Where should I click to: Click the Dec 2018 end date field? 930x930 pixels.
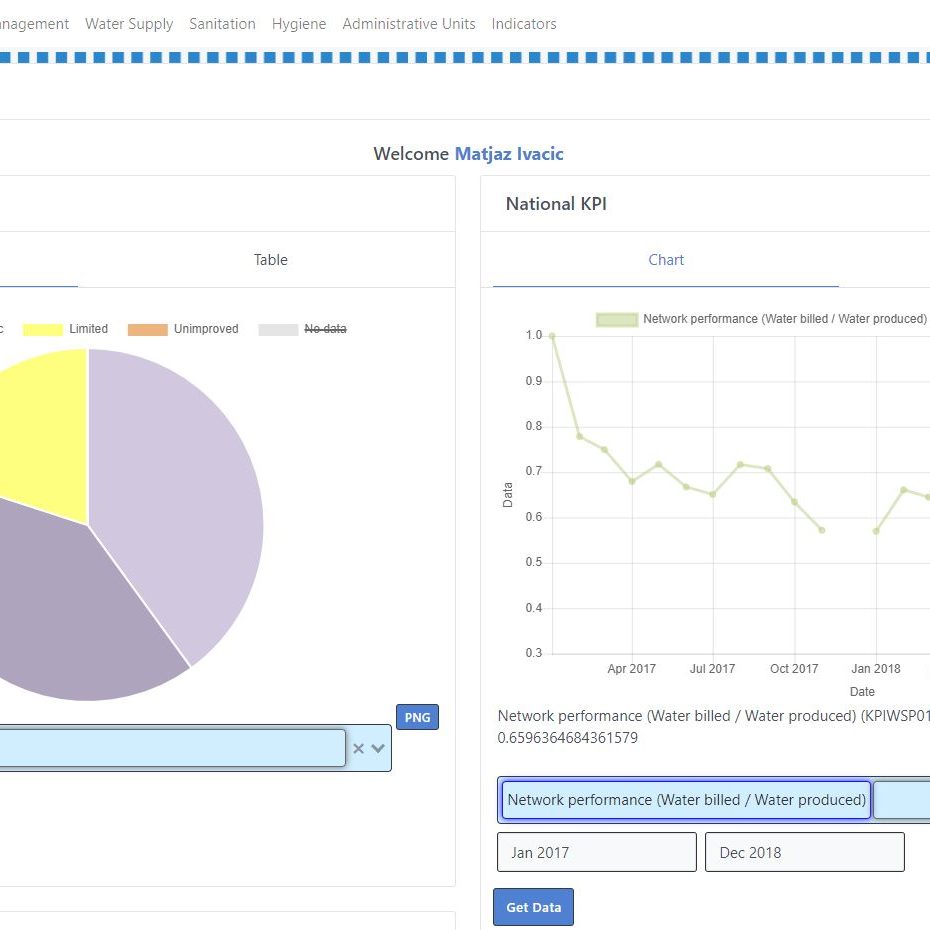[804, 852]
